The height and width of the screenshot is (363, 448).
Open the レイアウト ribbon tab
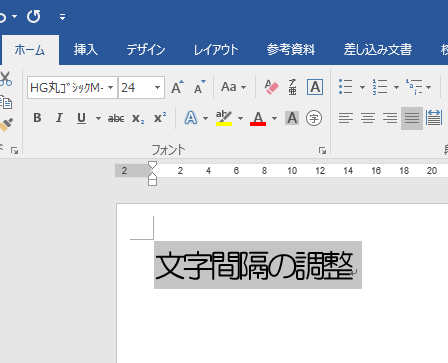click(x=216, y=50)
